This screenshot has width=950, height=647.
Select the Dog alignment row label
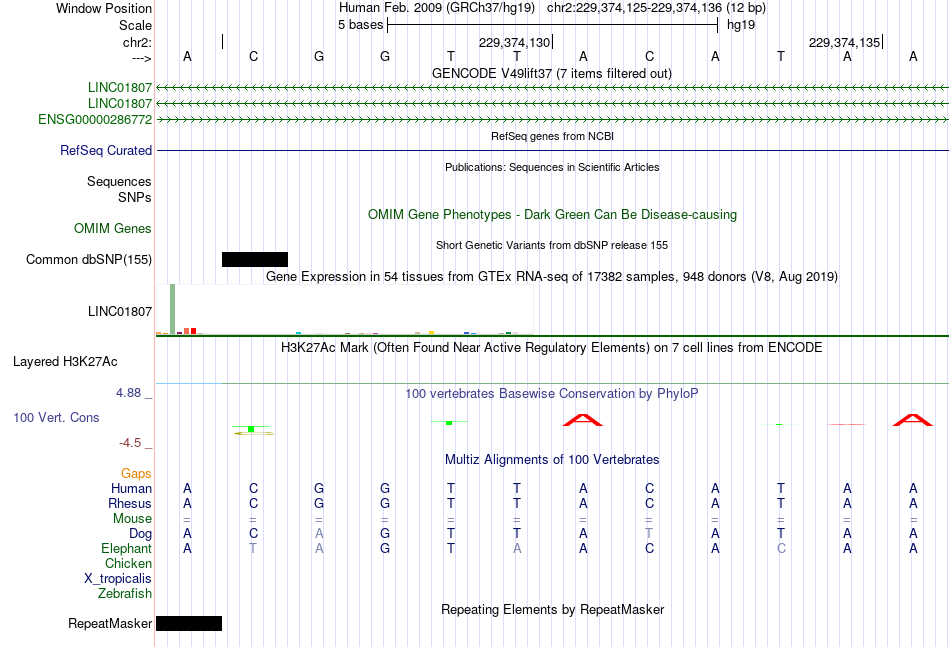coord(141,534)
